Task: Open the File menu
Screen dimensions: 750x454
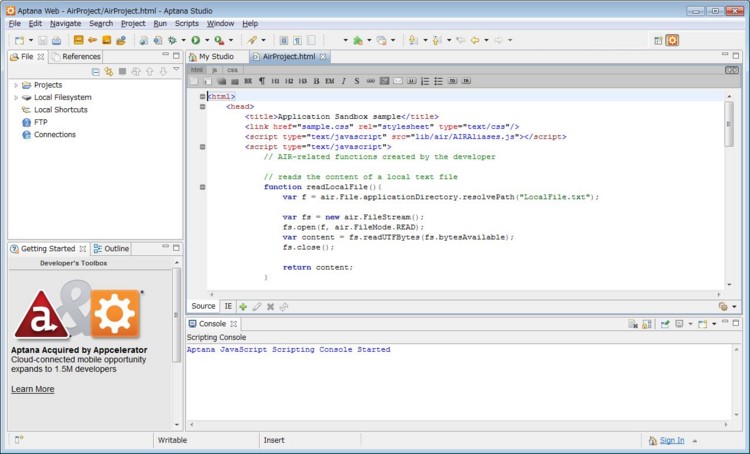Action: point(14,23)
